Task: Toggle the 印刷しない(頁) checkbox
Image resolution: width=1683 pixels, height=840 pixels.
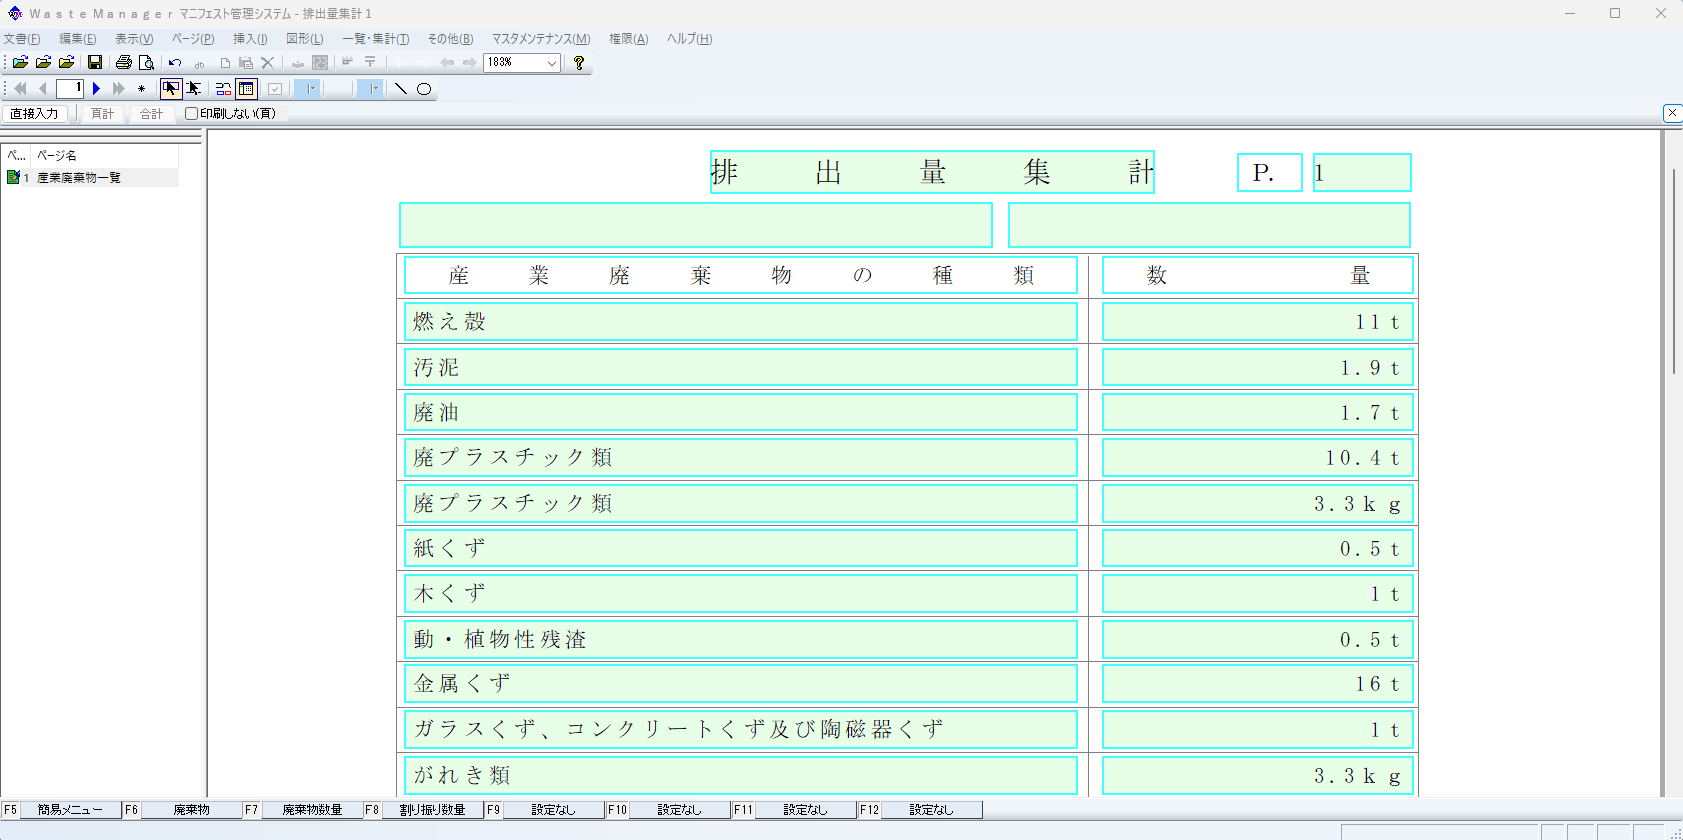Action: [x=191, y=114]
